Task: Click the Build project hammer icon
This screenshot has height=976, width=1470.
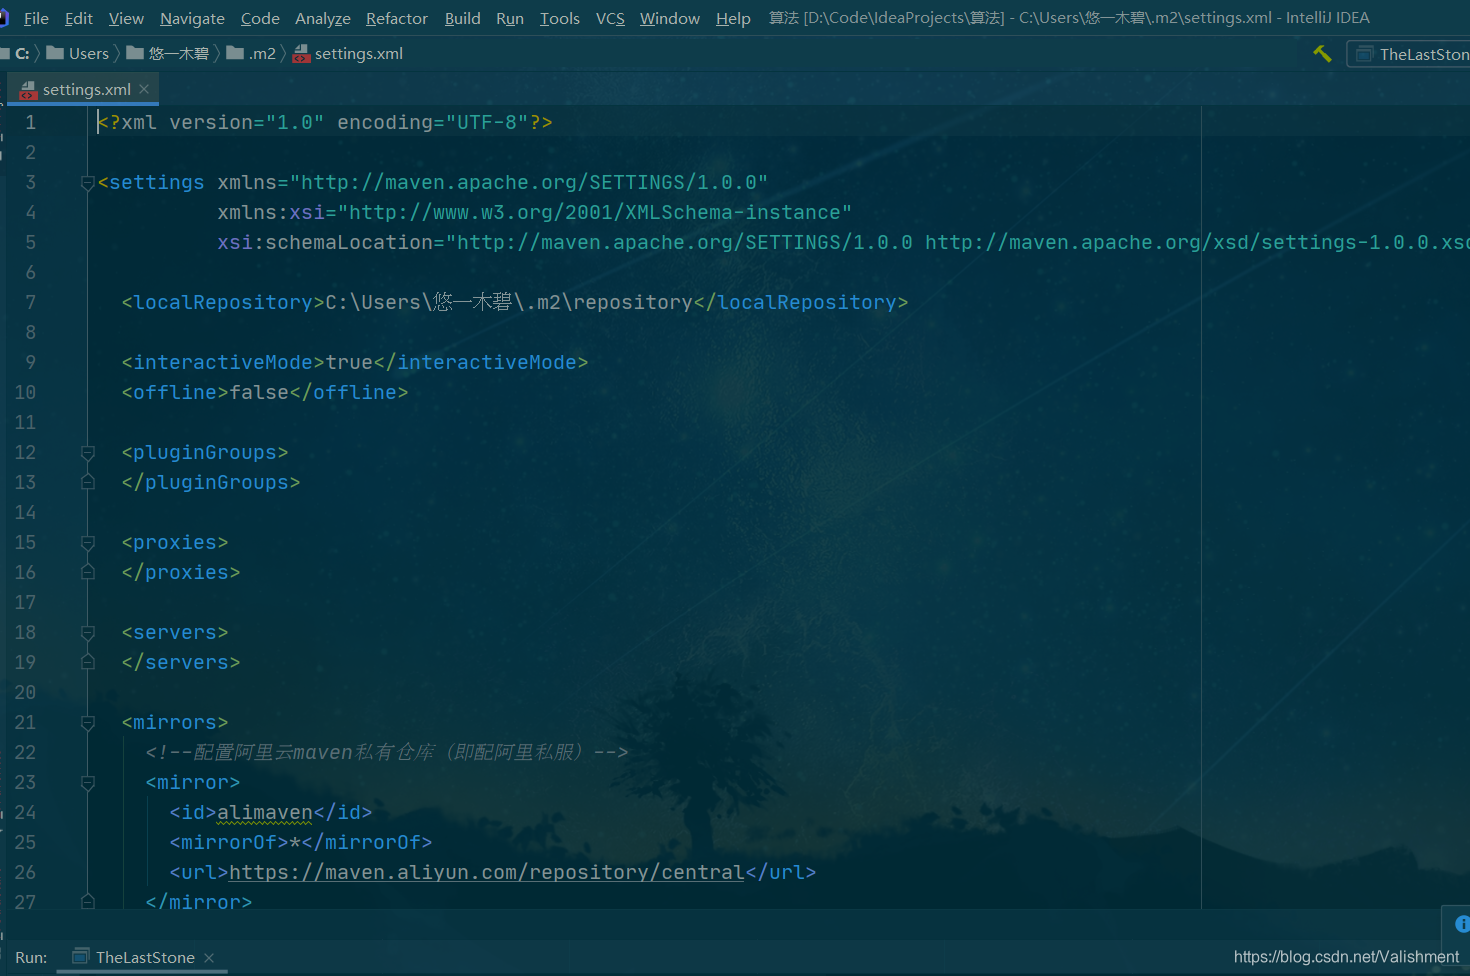Action: tap(1322, 54)
